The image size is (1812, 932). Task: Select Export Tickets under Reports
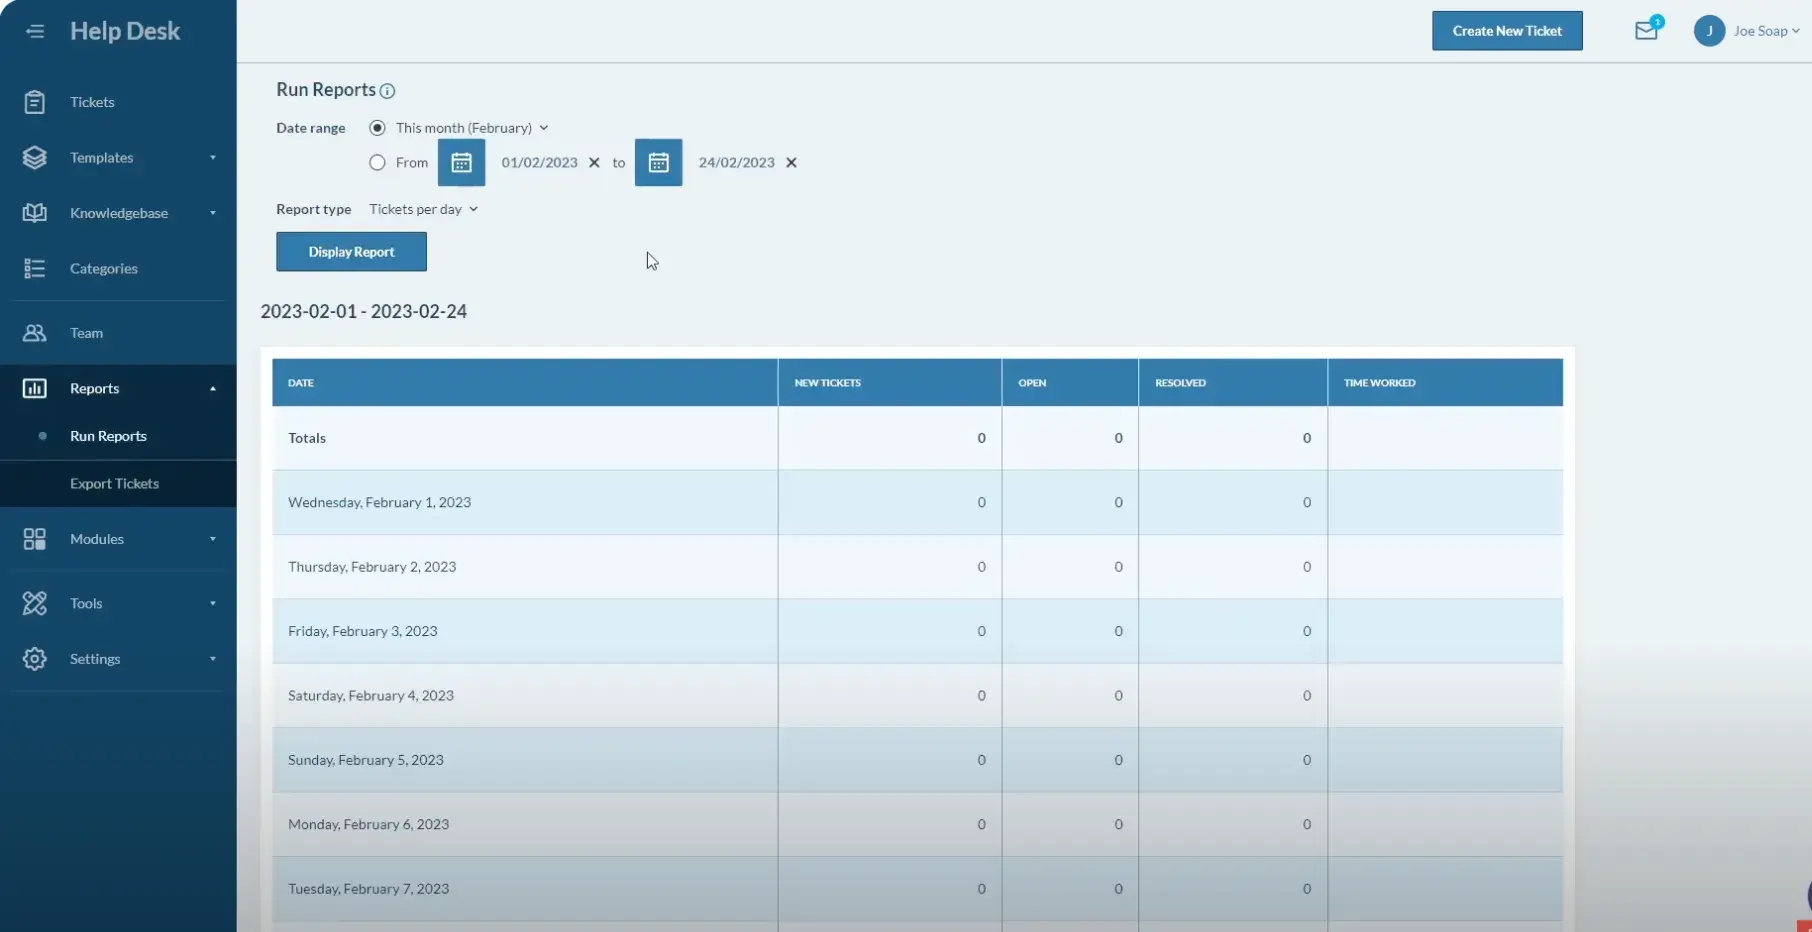[114, 483]
